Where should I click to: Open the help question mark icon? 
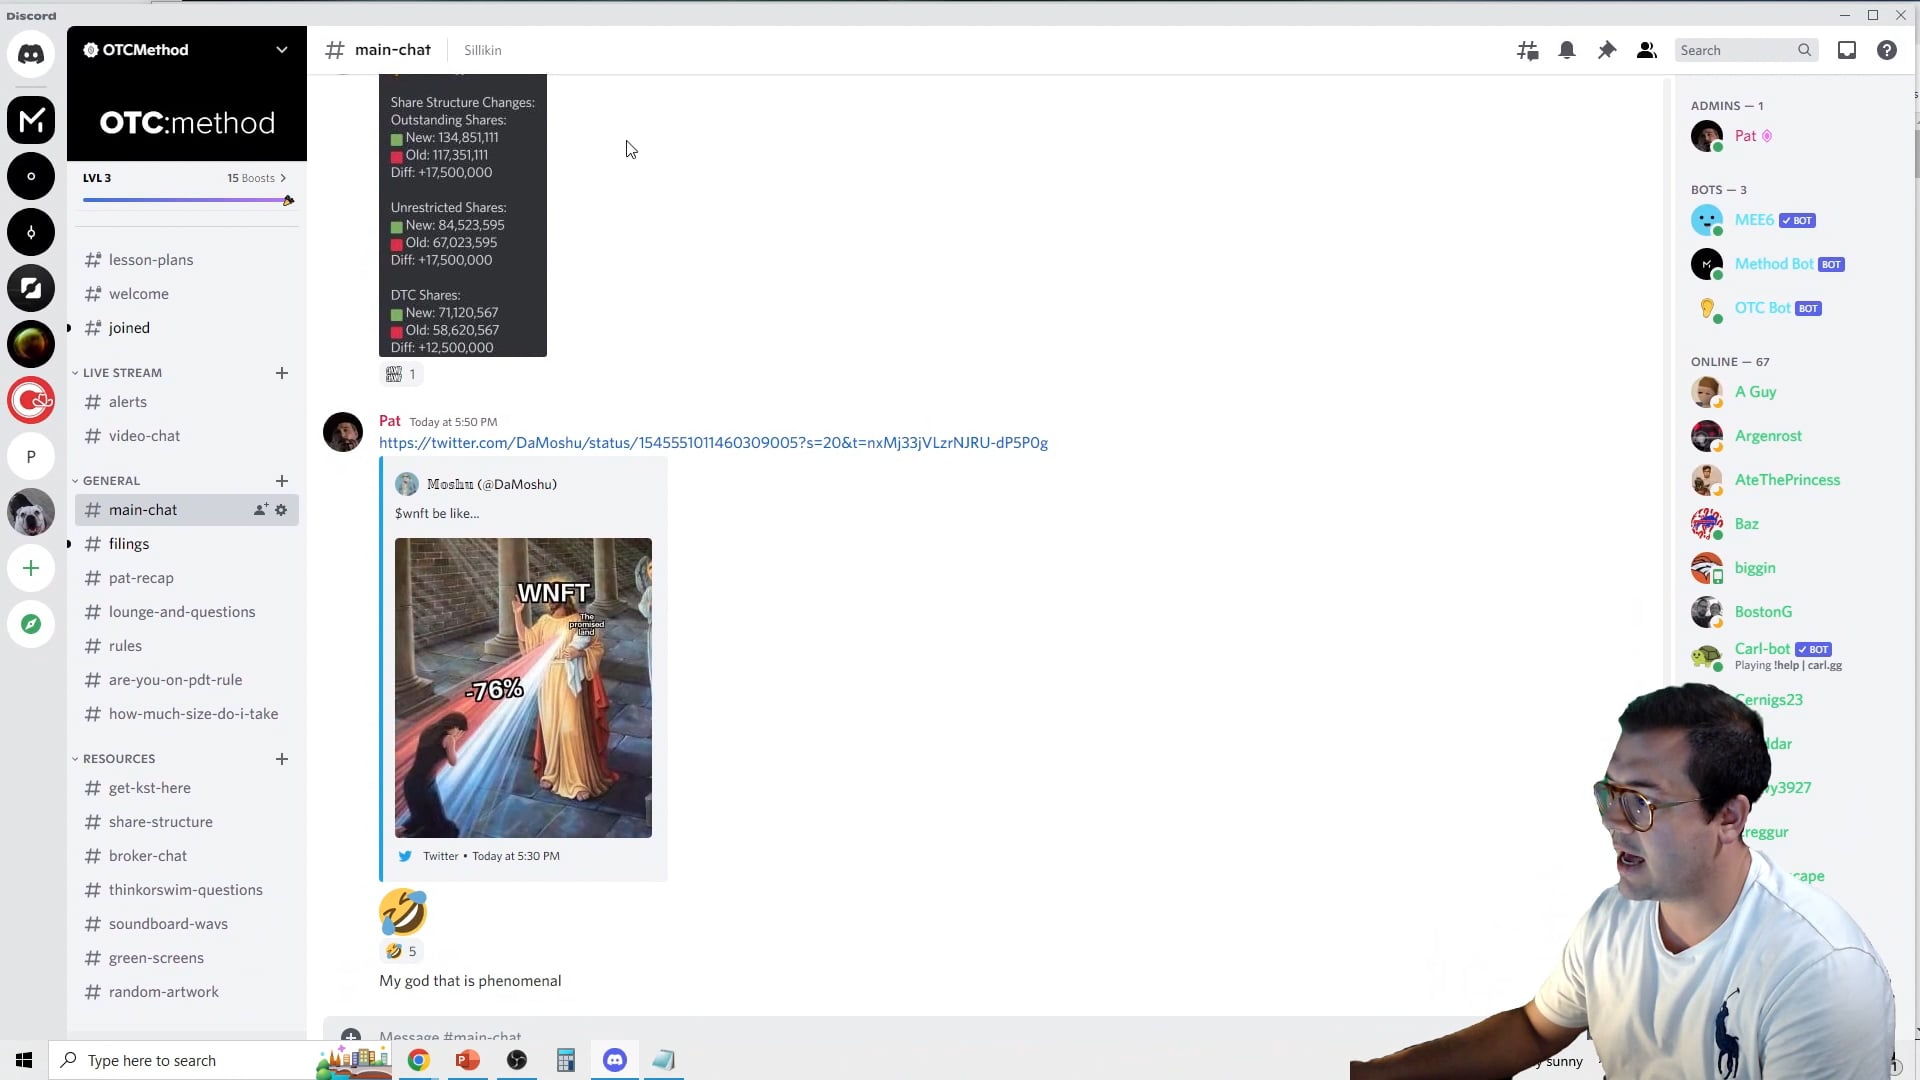point(1887,50)
